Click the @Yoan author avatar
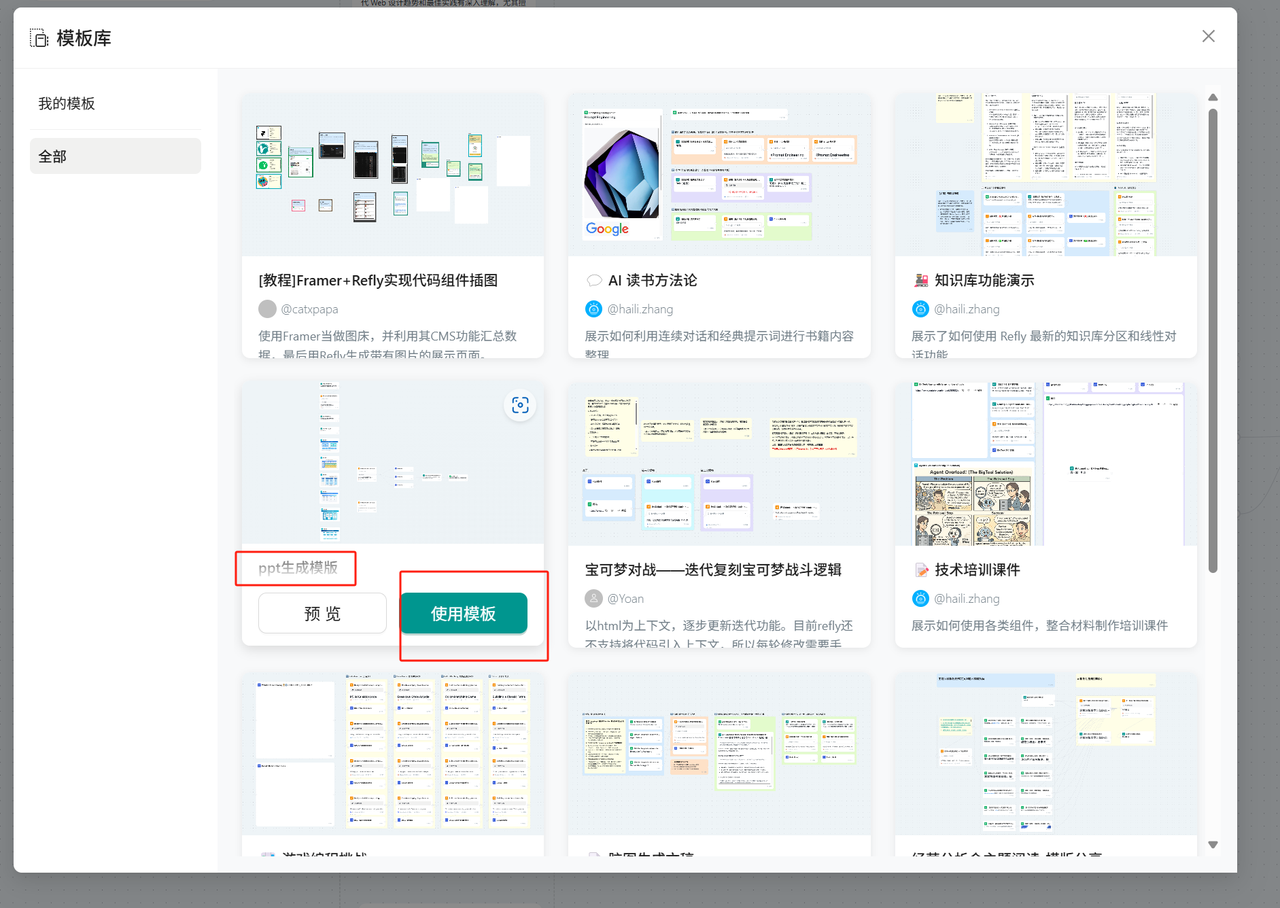 click(594, 598)
